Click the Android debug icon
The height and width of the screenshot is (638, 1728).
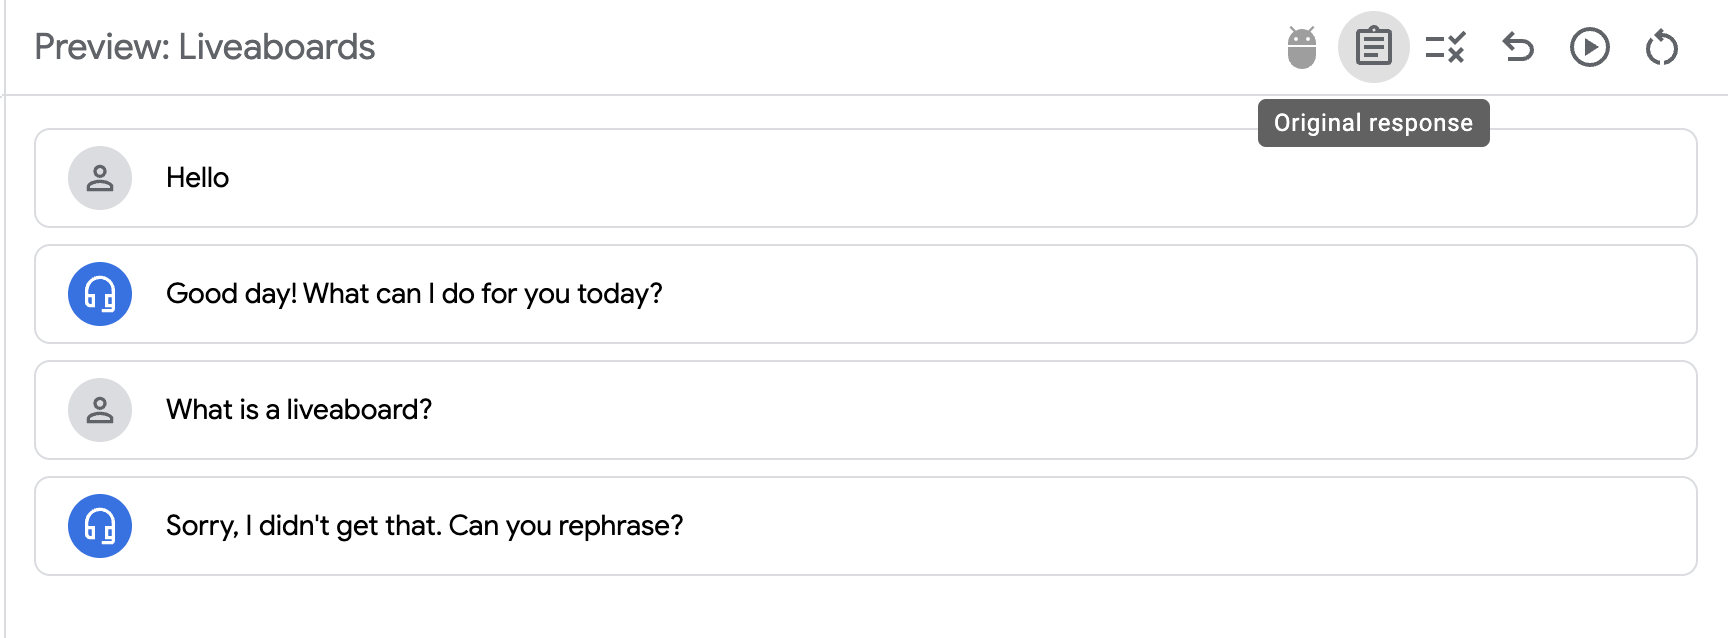click(1301, 47)
